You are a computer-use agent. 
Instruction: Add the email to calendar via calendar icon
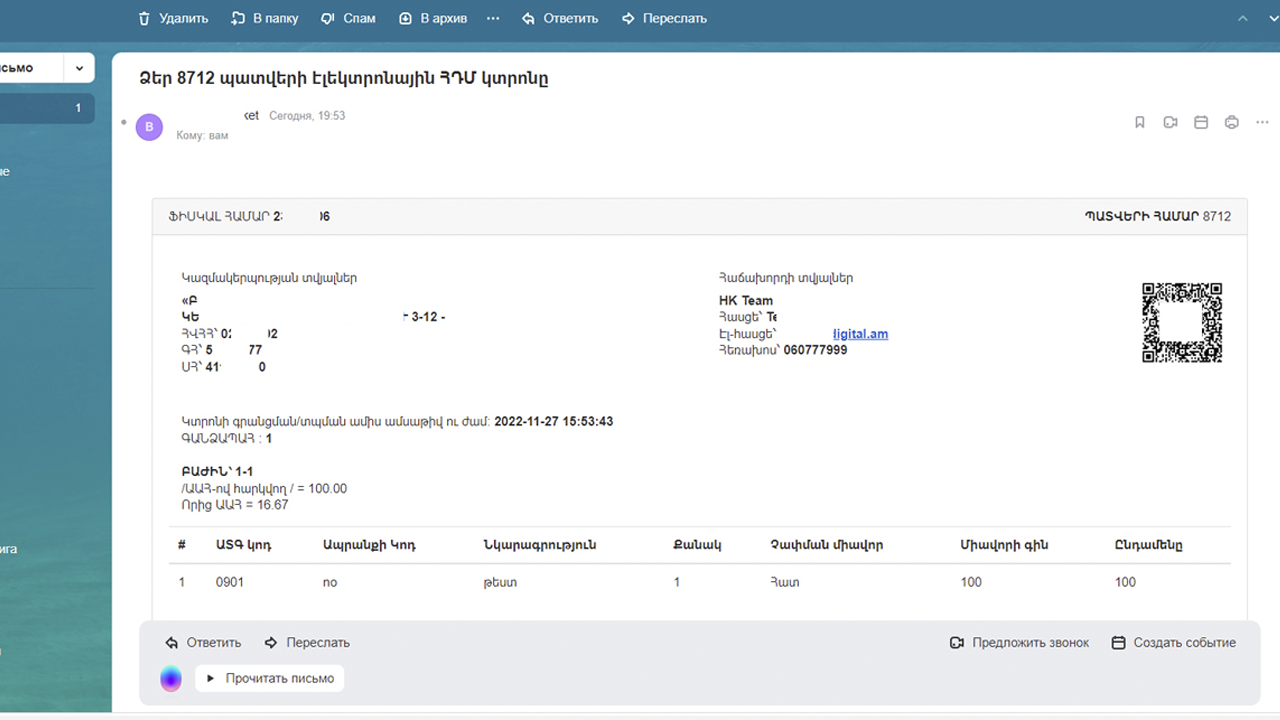pos(1201,121)
